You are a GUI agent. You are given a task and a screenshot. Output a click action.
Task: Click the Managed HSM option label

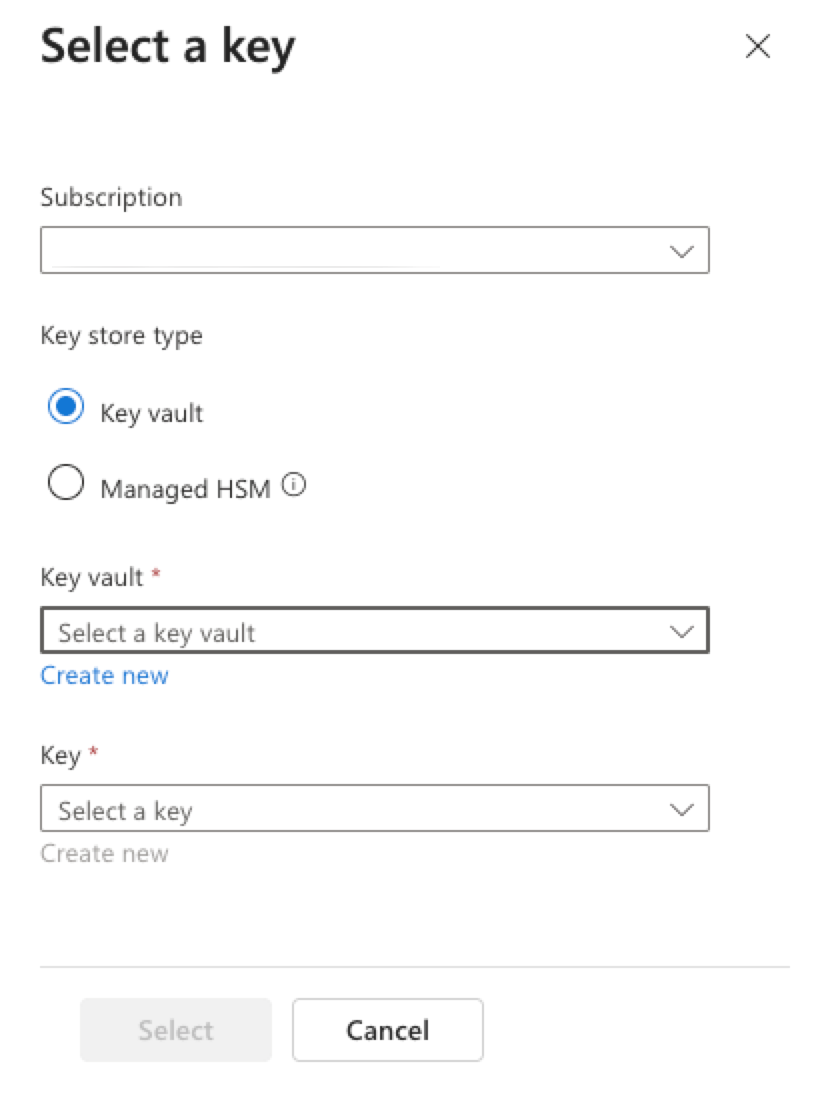[185, 488]
